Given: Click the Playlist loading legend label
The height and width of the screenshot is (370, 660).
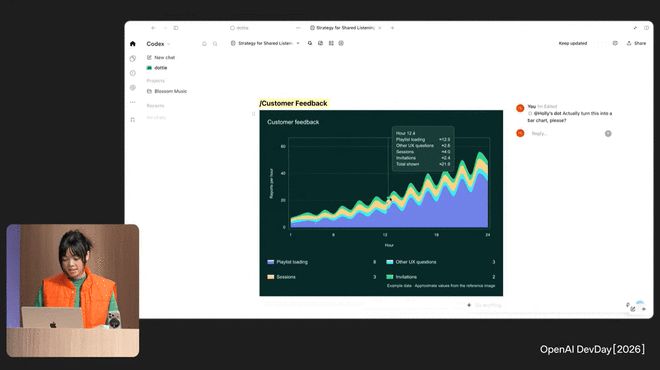Looking at the screenshot, I should click(292, 262).
